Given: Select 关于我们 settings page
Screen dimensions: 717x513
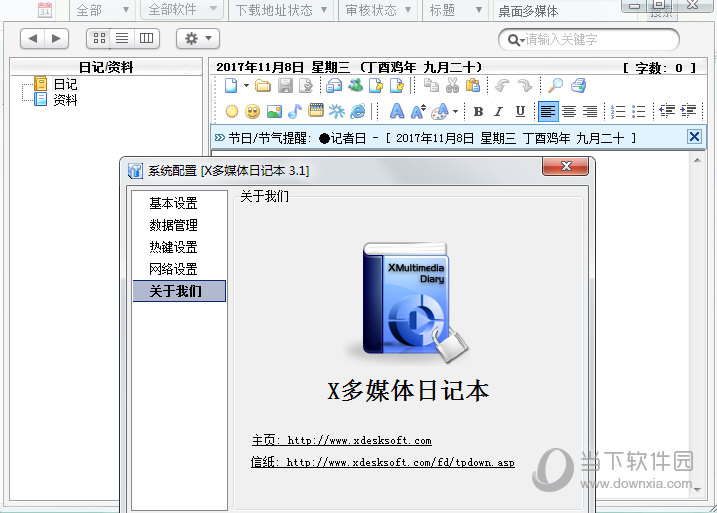Looking at the screenshot, I should (179, 291).
